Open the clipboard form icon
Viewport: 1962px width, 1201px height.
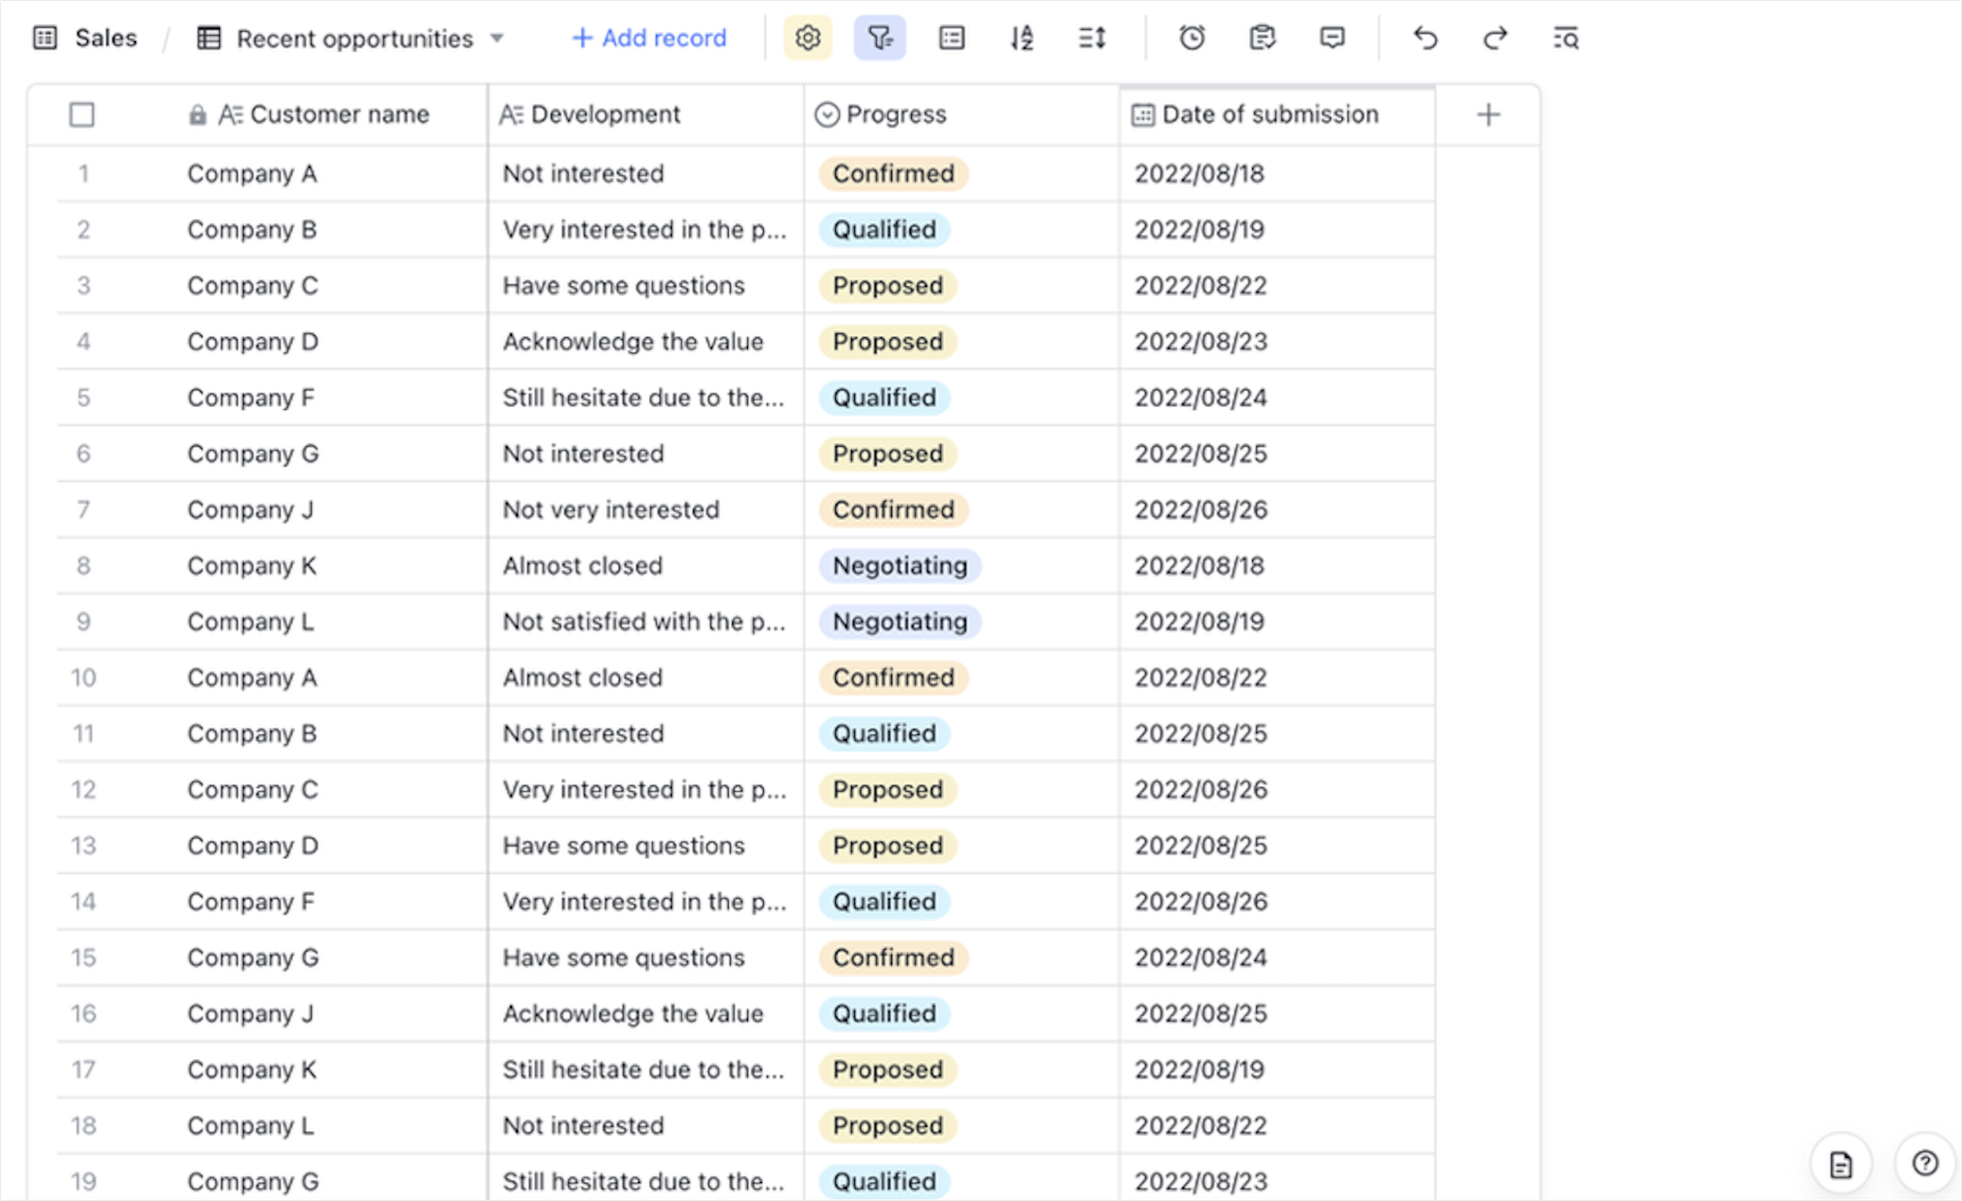click(x=1262, y=38)
